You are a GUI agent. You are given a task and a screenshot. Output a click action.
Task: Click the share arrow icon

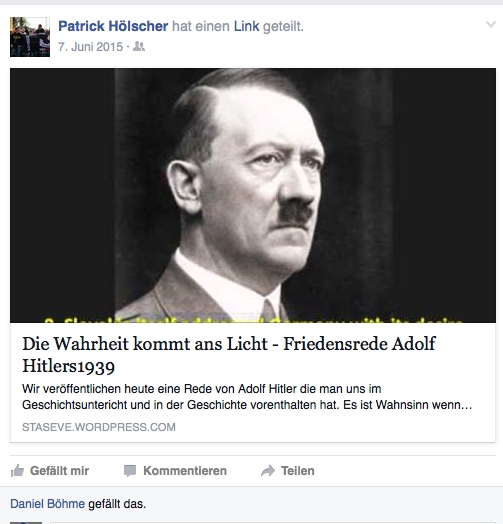[268, 471]
